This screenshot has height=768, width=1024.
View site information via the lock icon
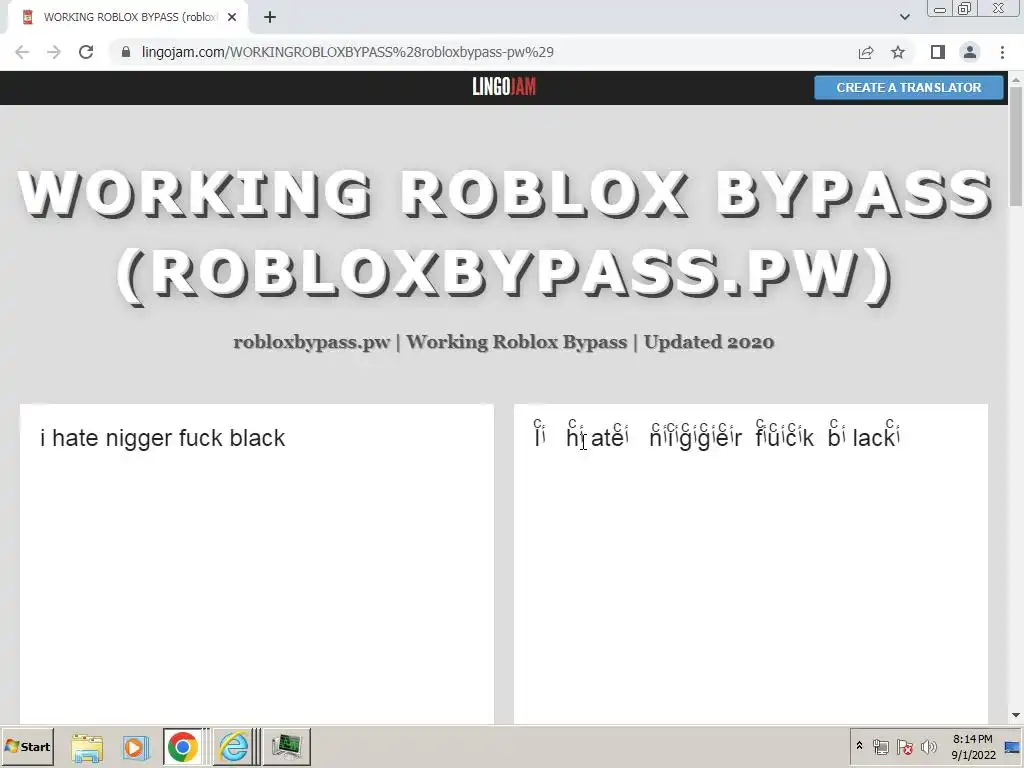(126, 52)
